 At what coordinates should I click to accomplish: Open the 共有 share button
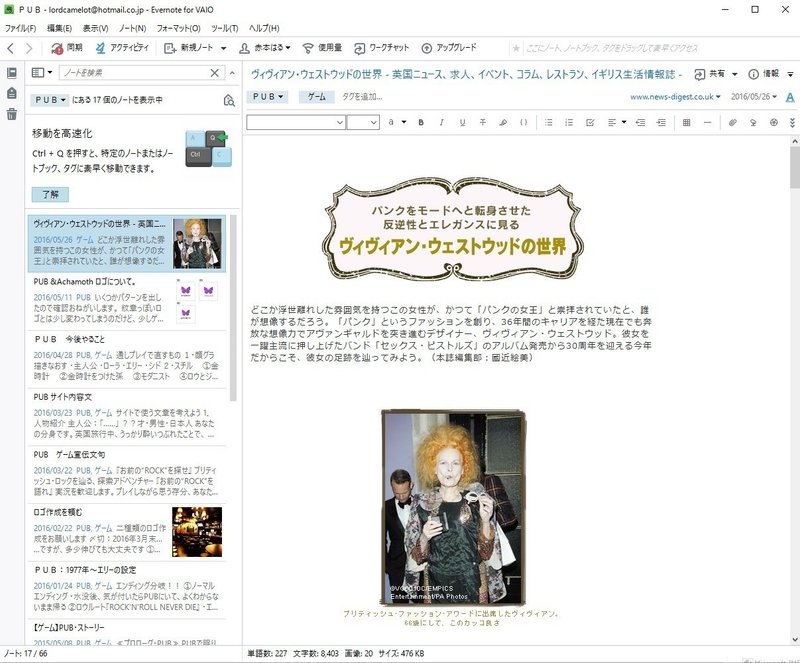[x=710, y=74]
